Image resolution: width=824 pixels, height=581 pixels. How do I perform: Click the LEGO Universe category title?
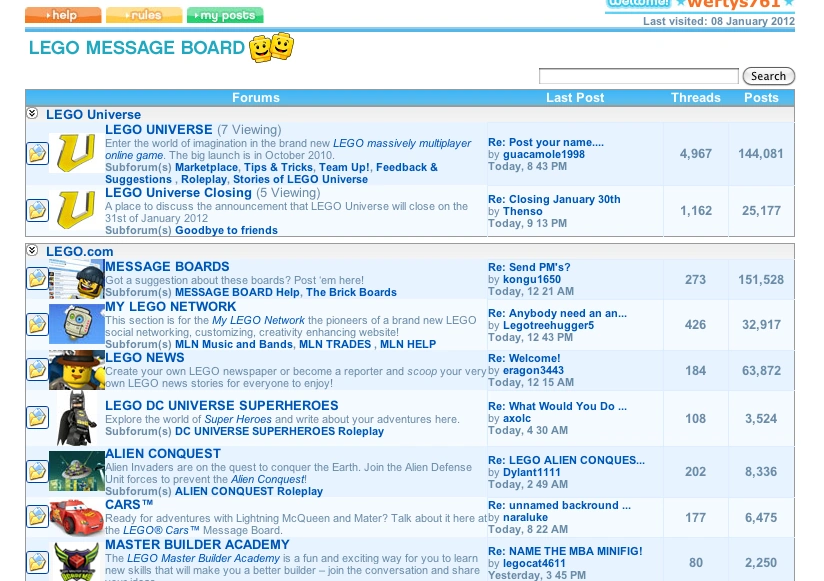pos(93,115)
